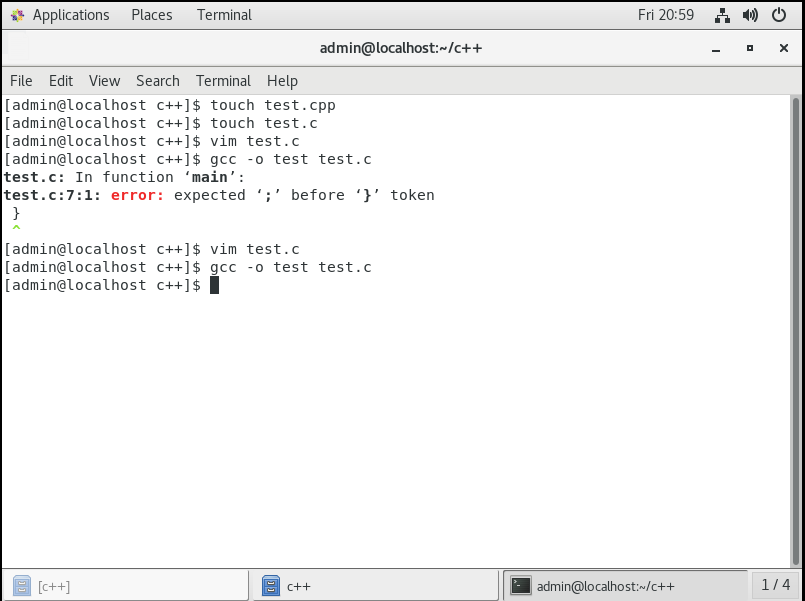Click the 1 / 4 workspace switcher
Screen dimensions: 805x601
point(776,585)
